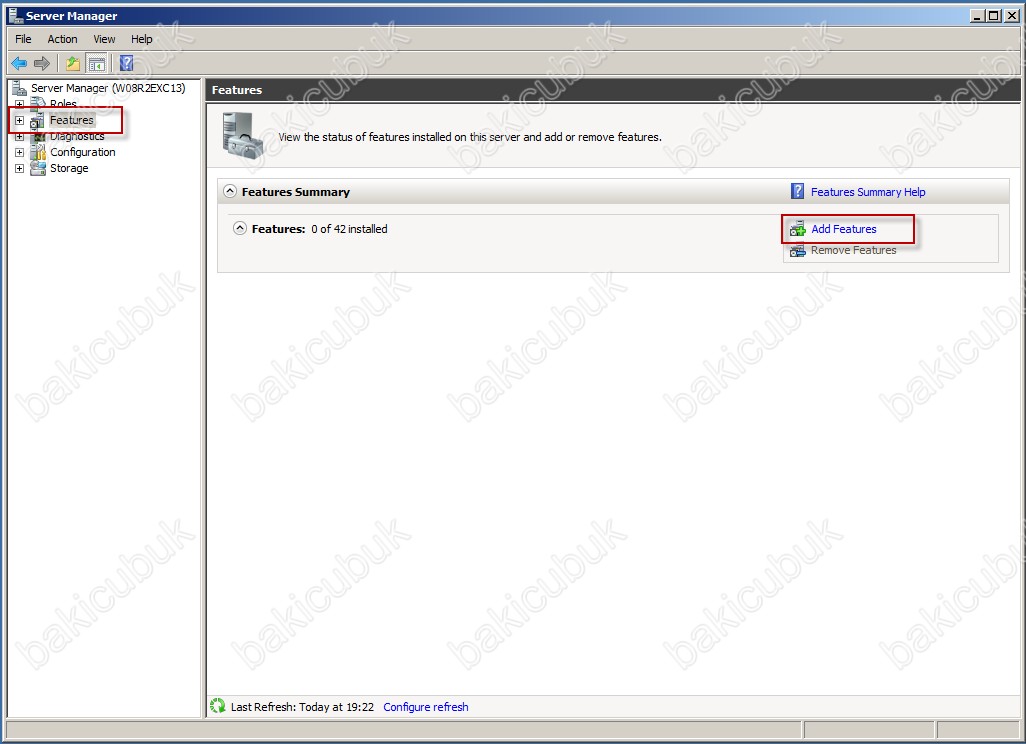This screenshot has width=1026, height=744.
Task: Click the Configure refresh link
Action: coord(425,707)
